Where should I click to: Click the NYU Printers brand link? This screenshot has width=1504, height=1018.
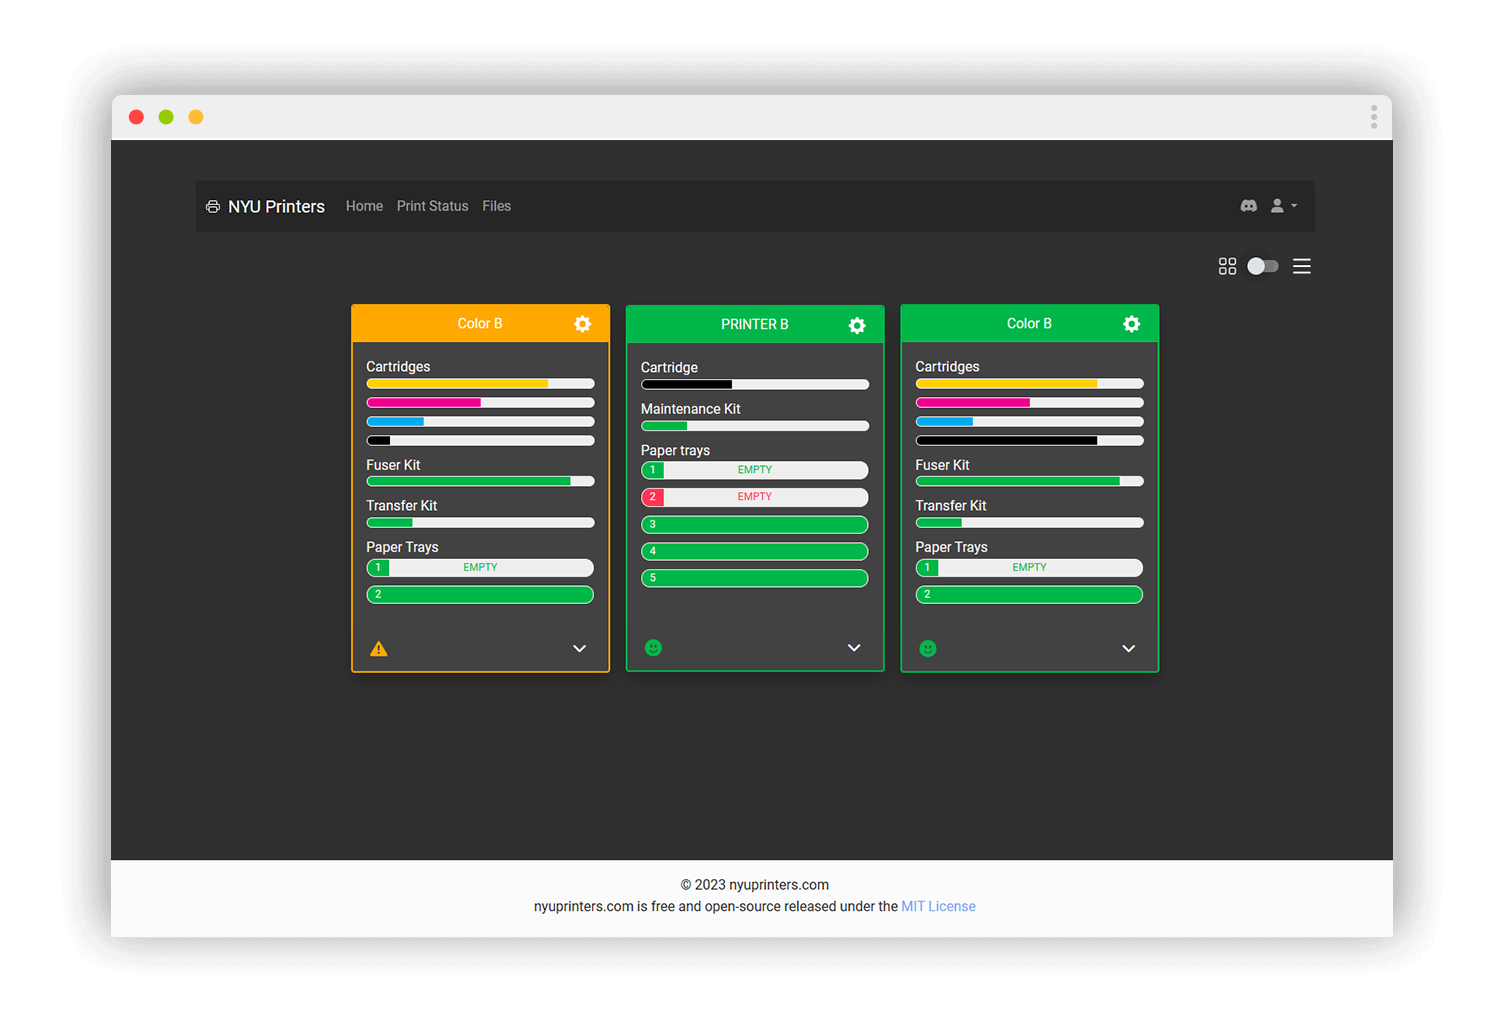coord(266,207)
